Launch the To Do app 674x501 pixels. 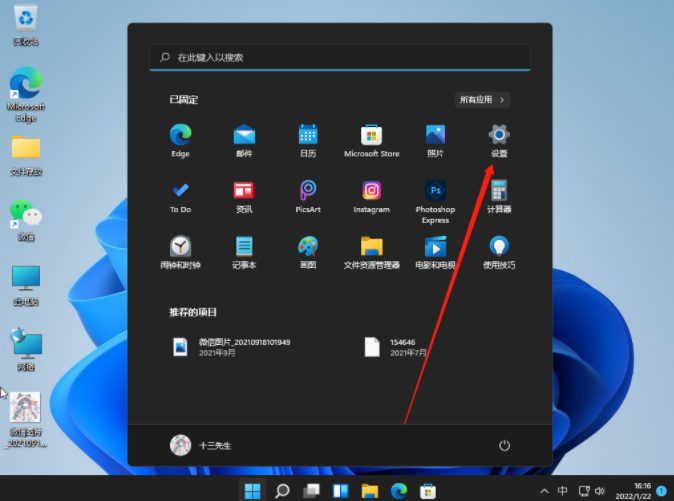pyautogui.click(x=180, y=191)
